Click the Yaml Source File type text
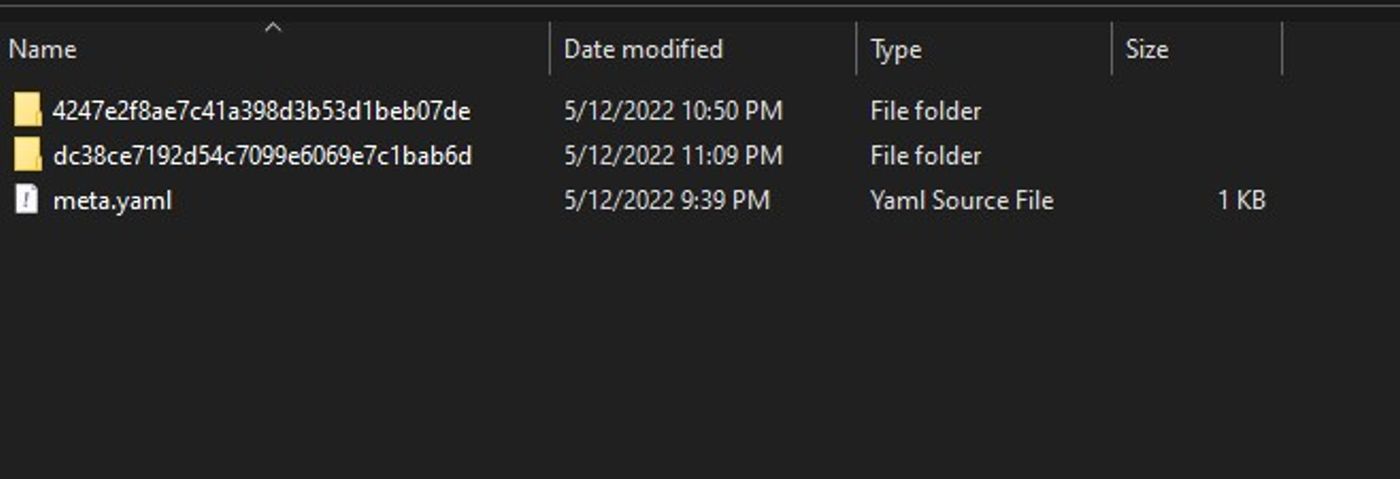Image resolution: width=1400 pixels, height=479 pixels. pos(962,200)
